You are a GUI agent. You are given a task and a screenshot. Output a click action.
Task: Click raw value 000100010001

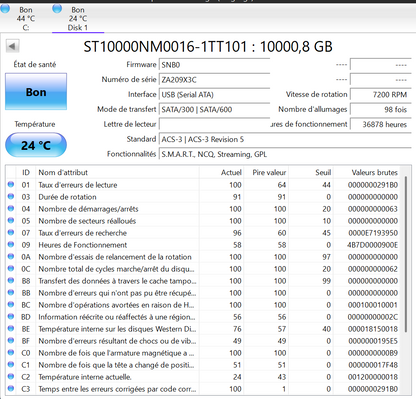373,305
